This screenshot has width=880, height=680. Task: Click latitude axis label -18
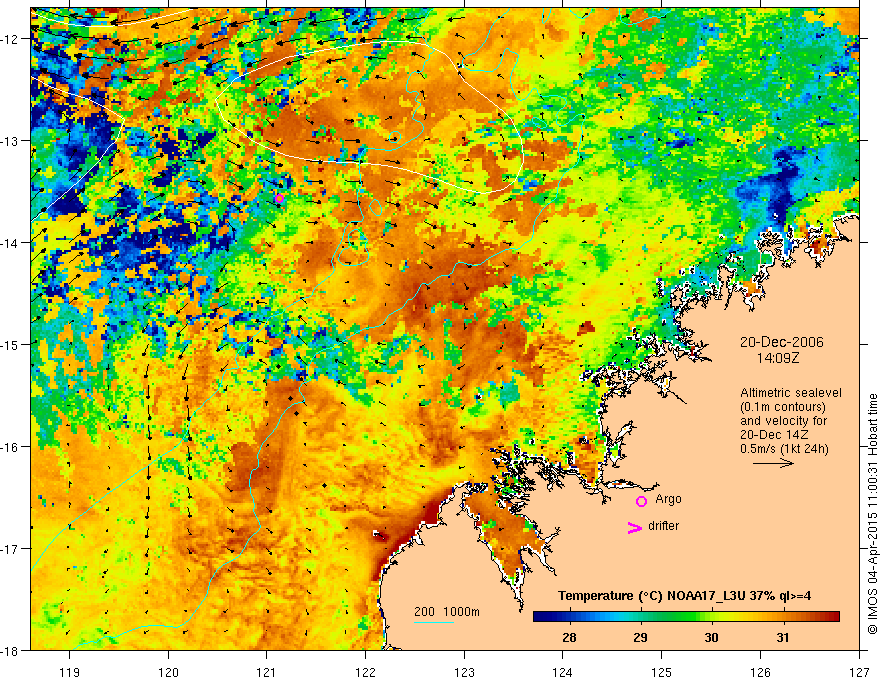click(10, 650)
